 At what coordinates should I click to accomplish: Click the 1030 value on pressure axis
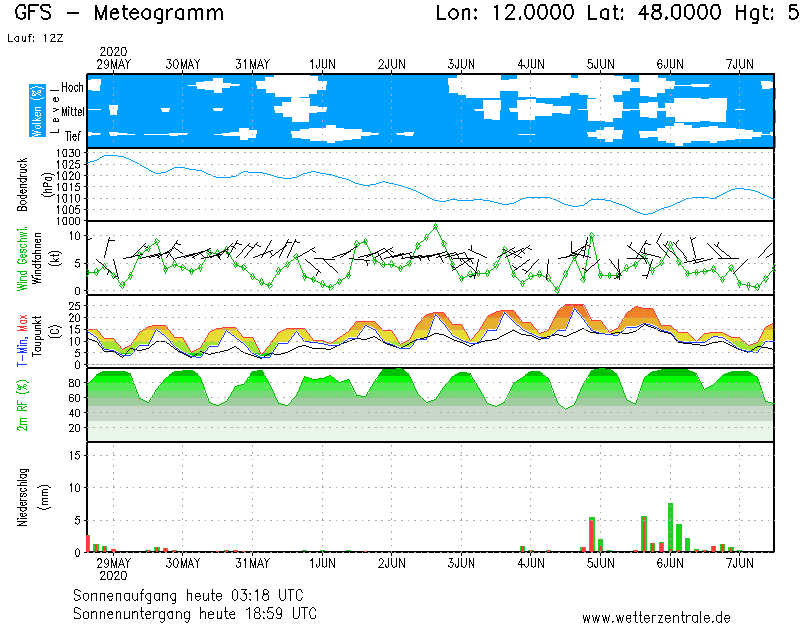click(68, 152)
